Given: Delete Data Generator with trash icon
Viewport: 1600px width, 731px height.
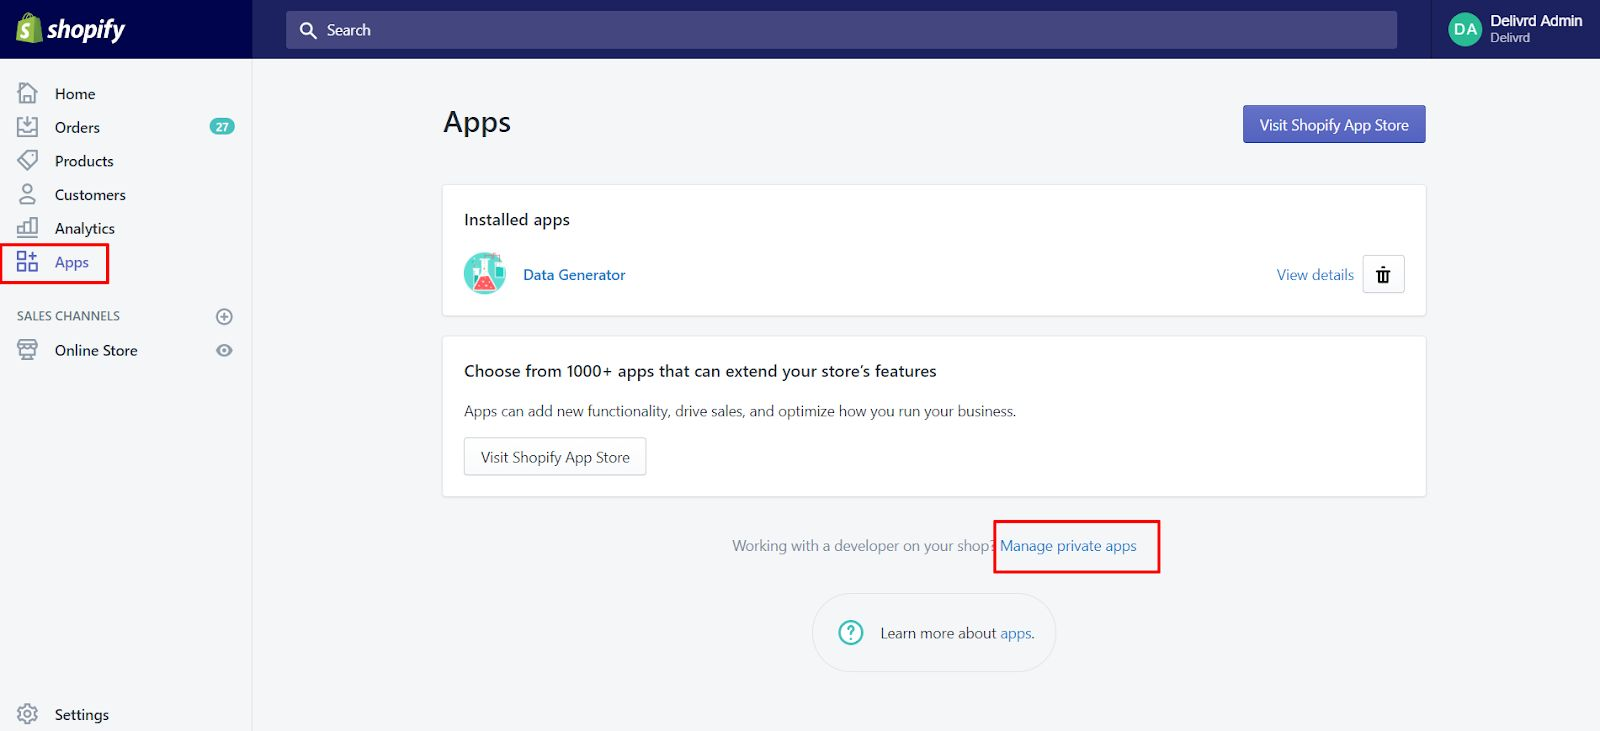Looking at the screenshot, I should (1383, 274).
